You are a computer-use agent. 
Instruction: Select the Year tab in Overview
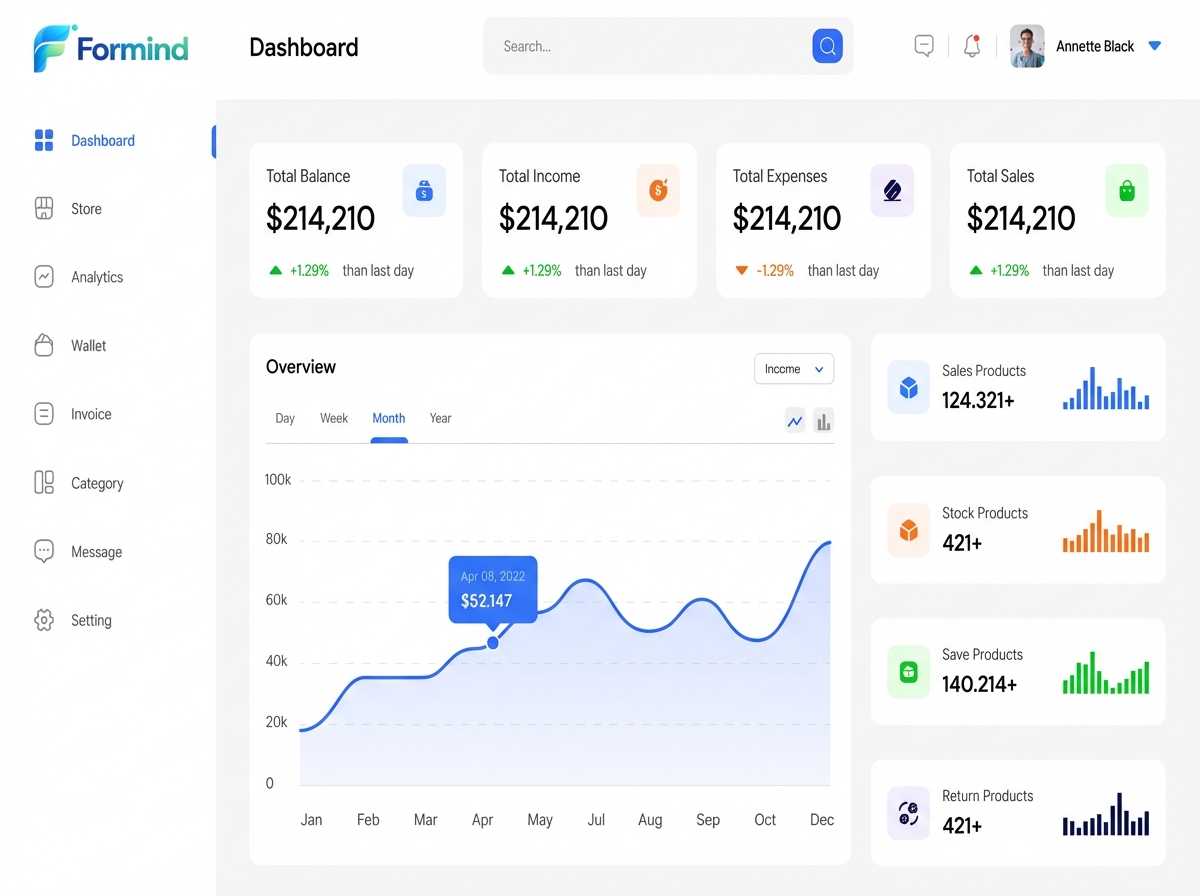coord(440,418)
